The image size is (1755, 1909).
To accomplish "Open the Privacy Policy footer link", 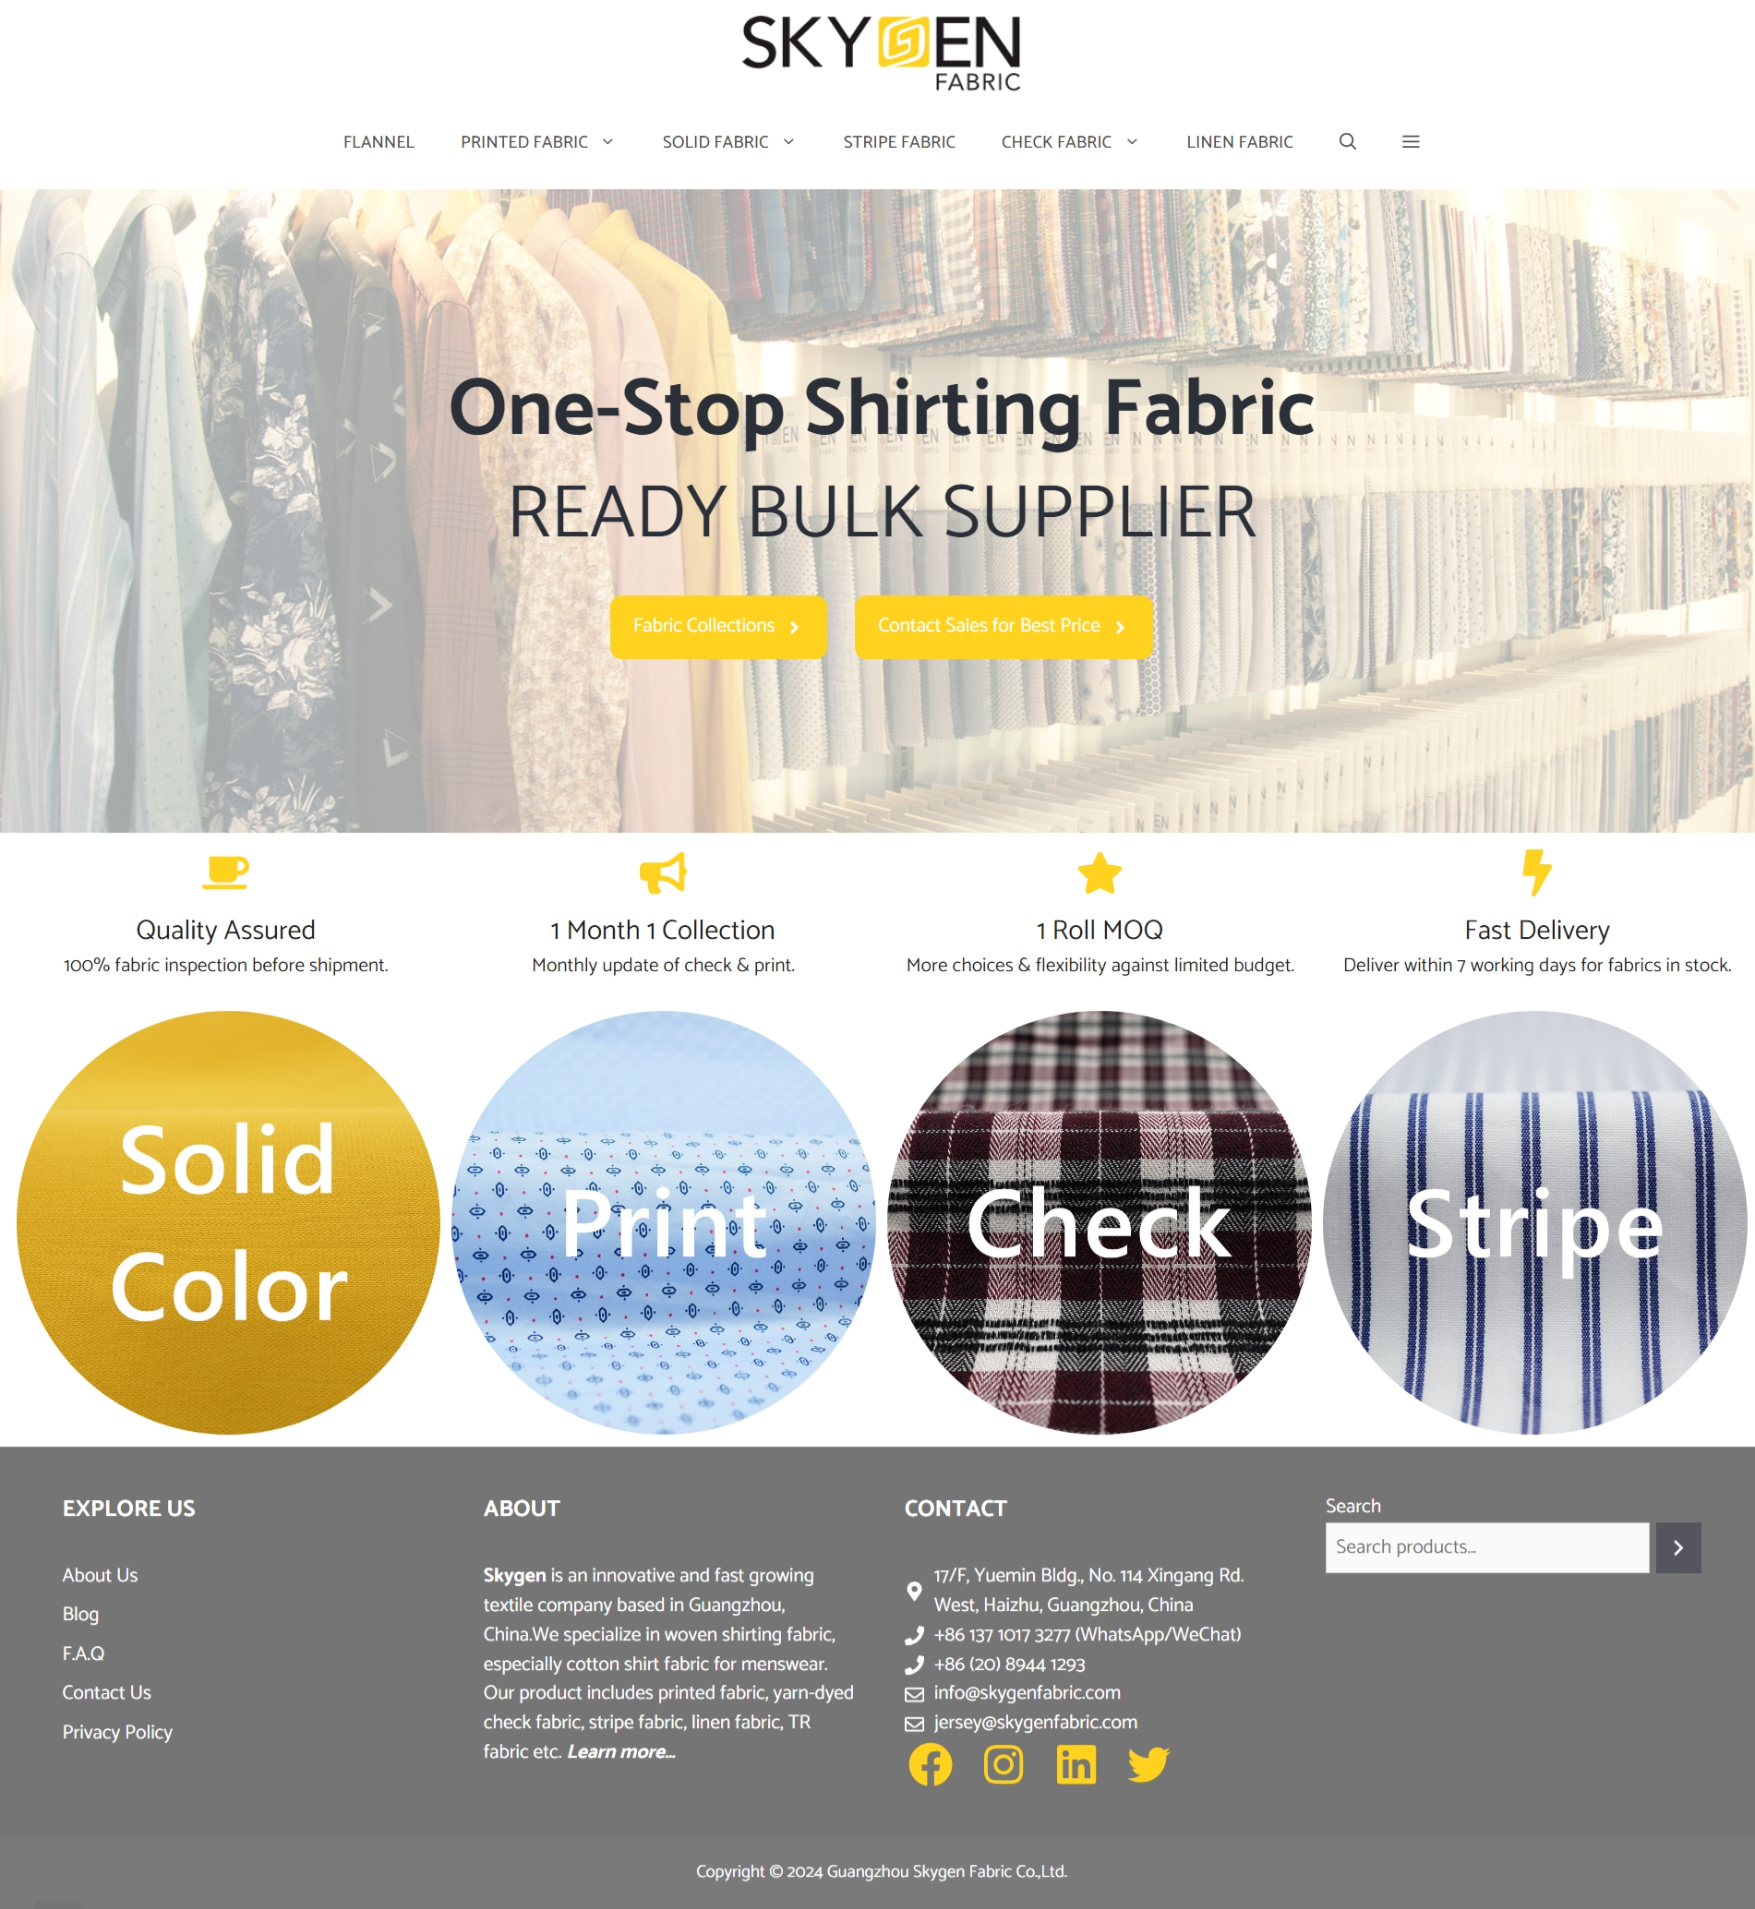I will [117, 1732].
